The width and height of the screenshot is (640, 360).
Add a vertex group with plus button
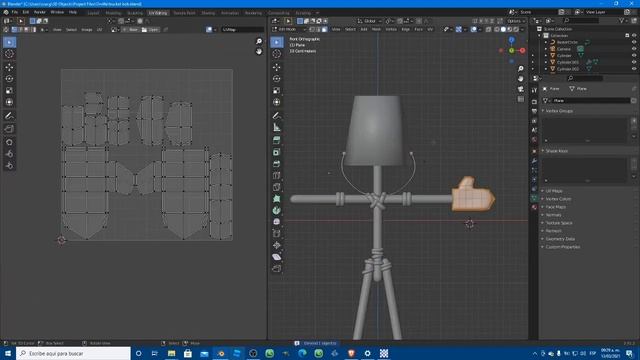(634, 121)
